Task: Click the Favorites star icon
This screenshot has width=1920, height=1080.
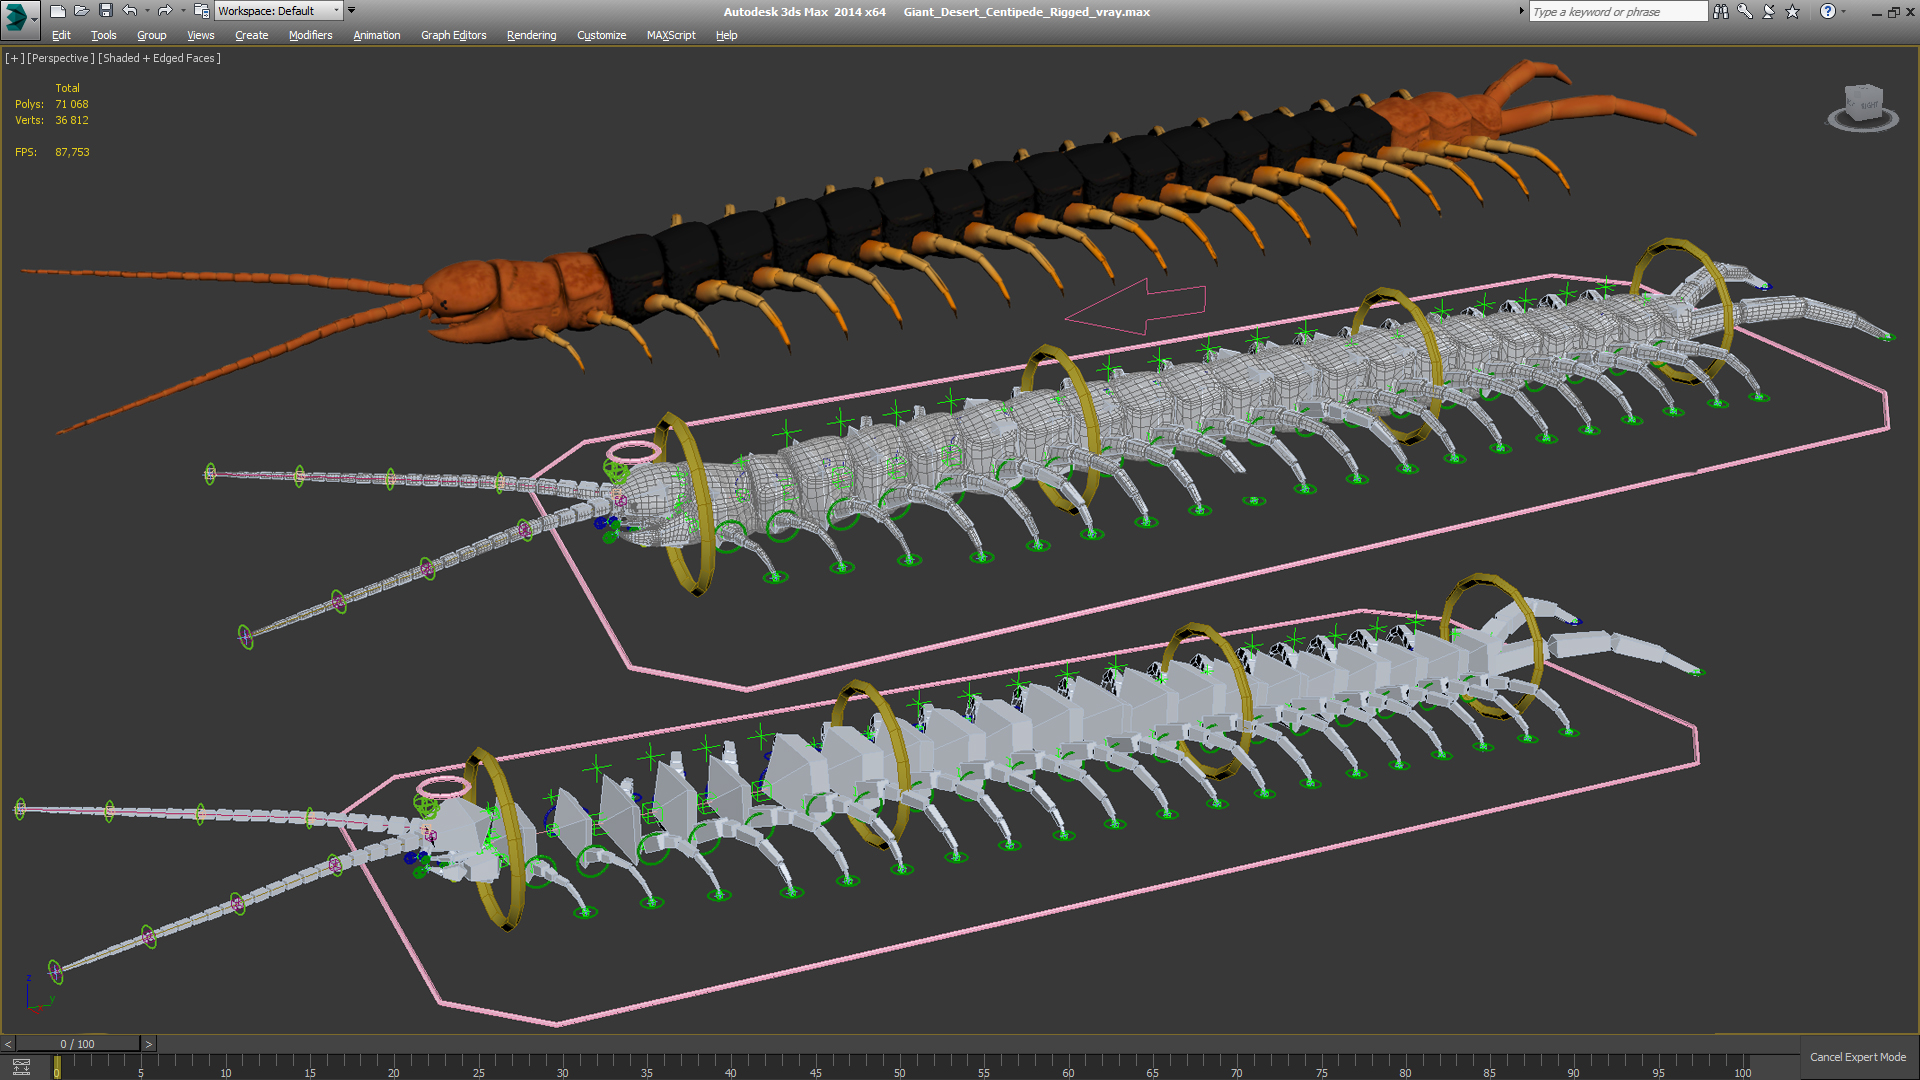Action: tap(1792, 11)
